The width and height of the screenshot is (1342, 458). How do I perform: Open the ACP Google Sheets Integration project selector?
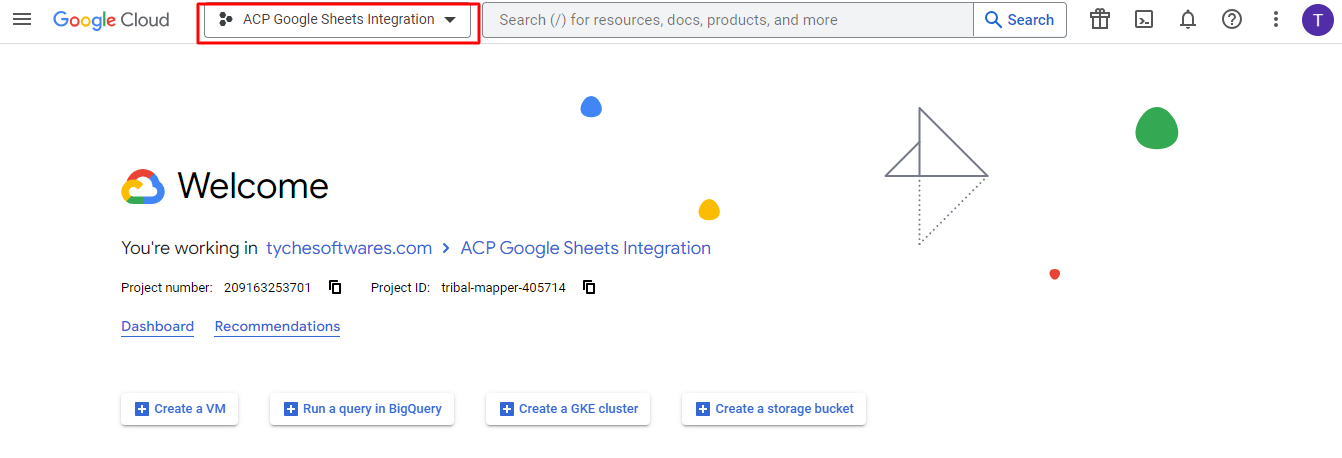[337, 20]
